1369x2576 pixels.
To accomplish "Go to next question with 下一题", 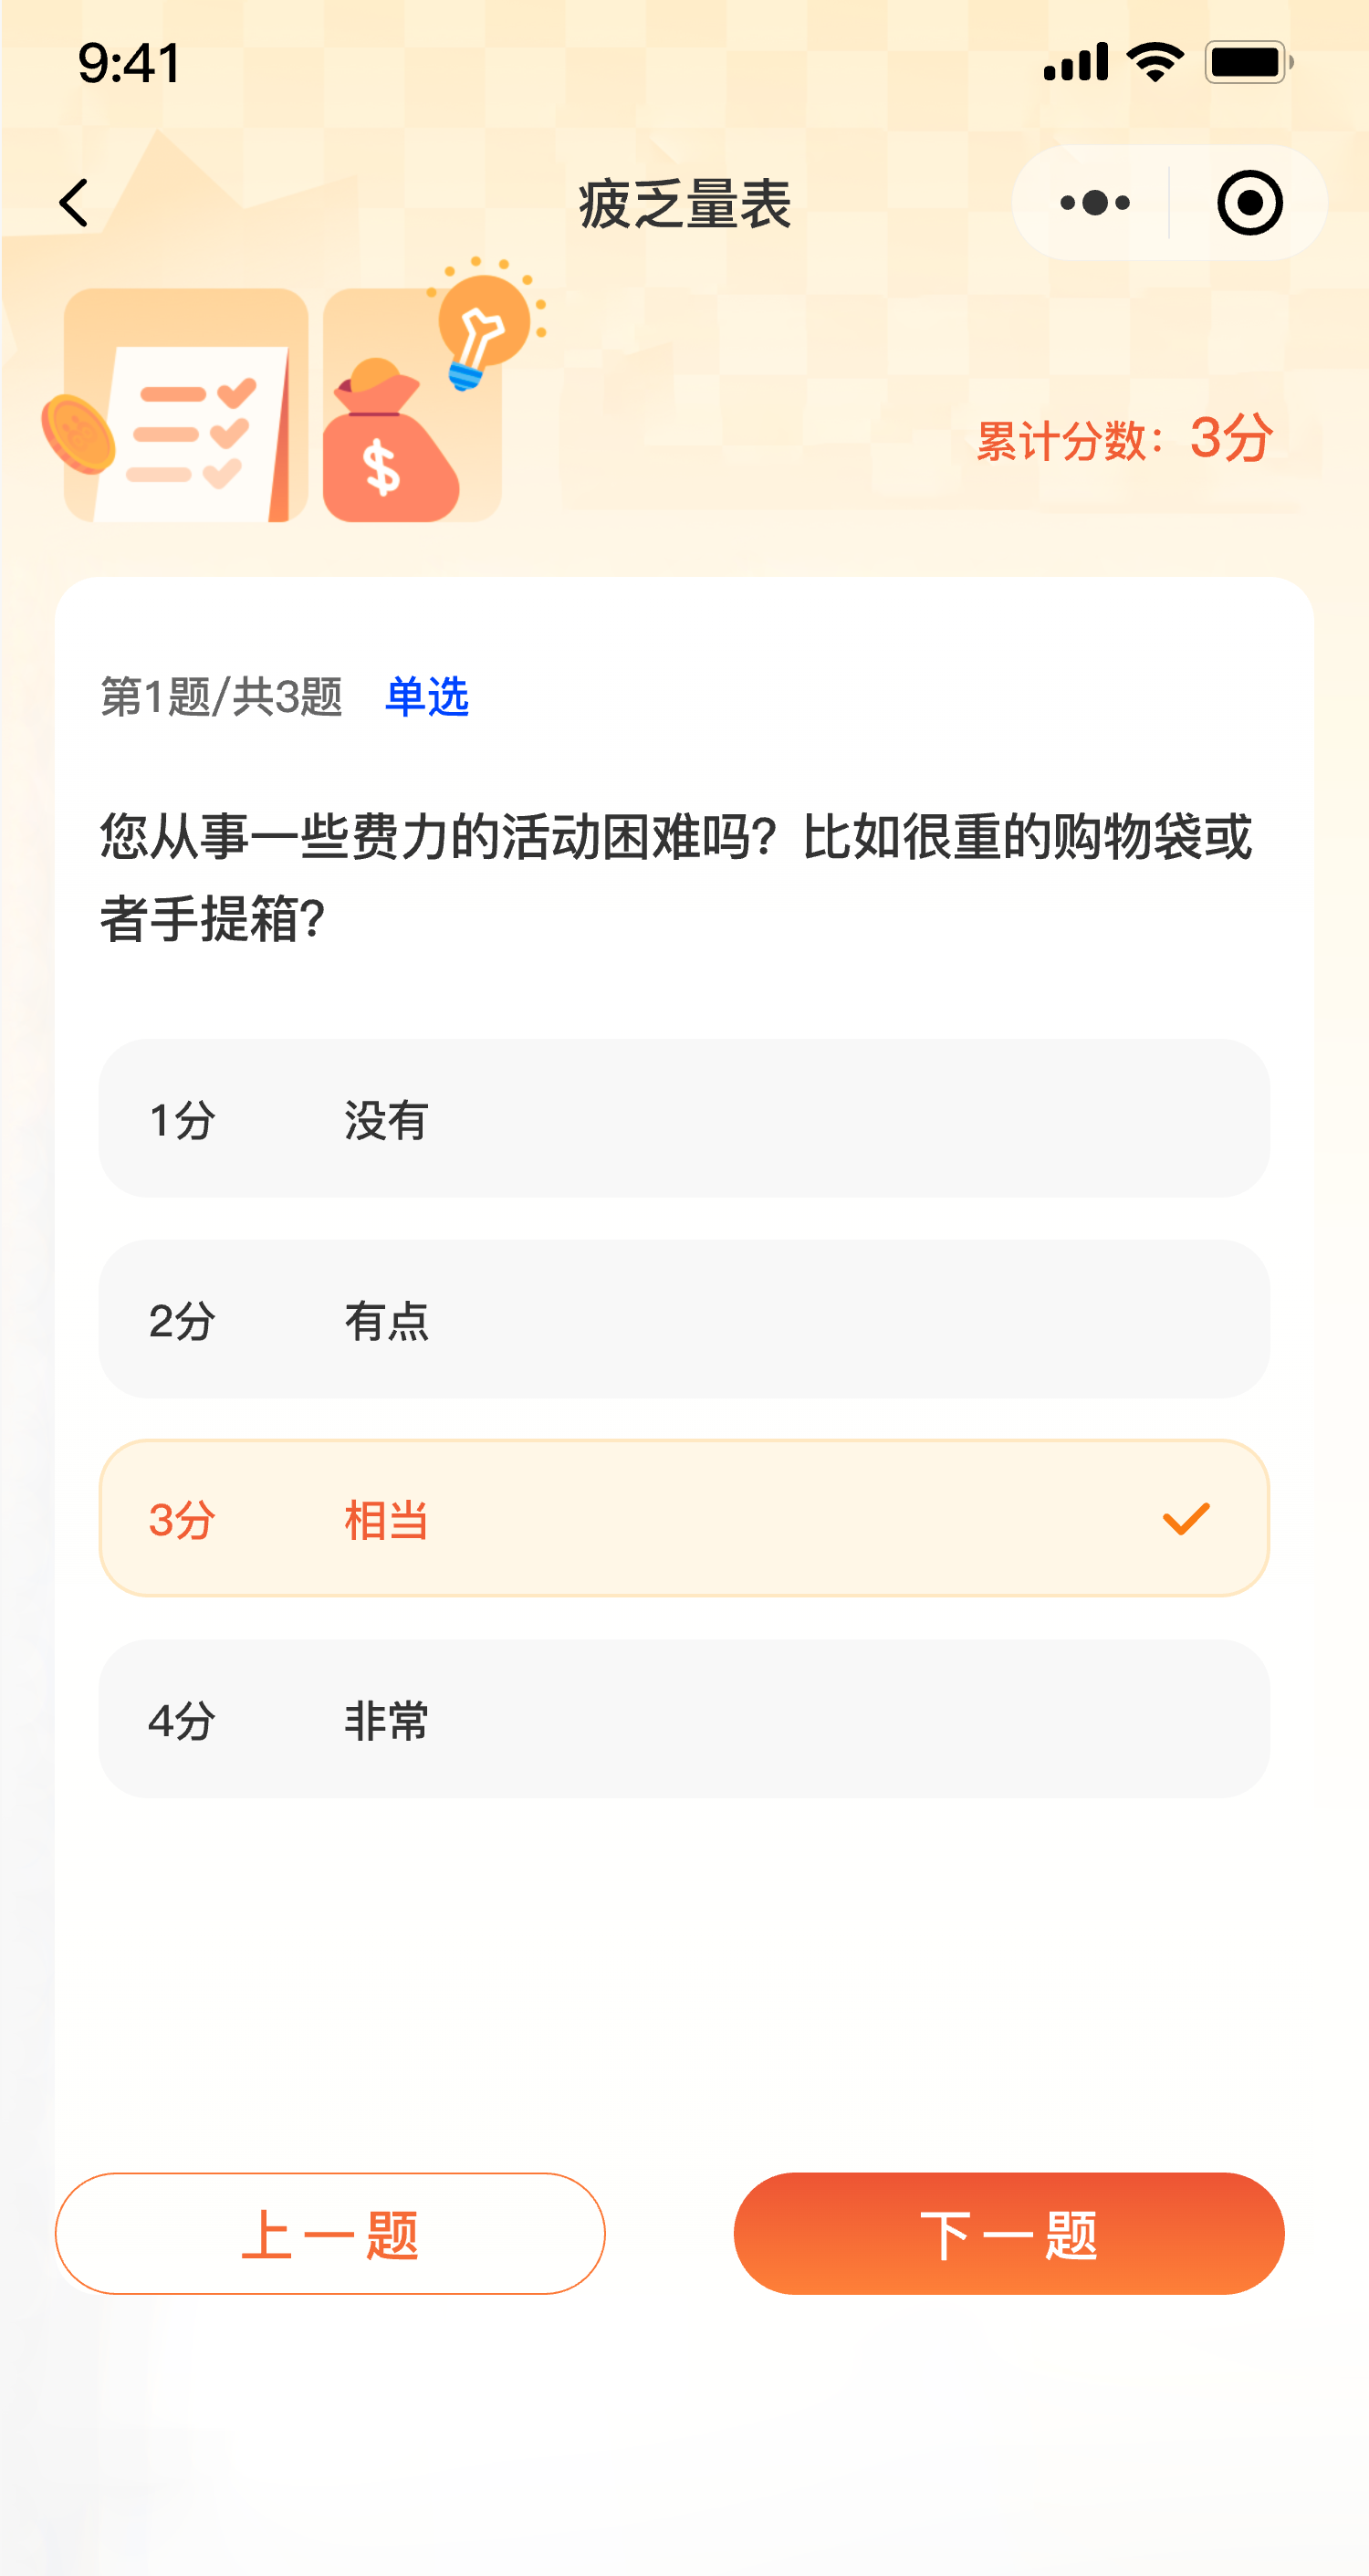I will click(1008, 2233).
